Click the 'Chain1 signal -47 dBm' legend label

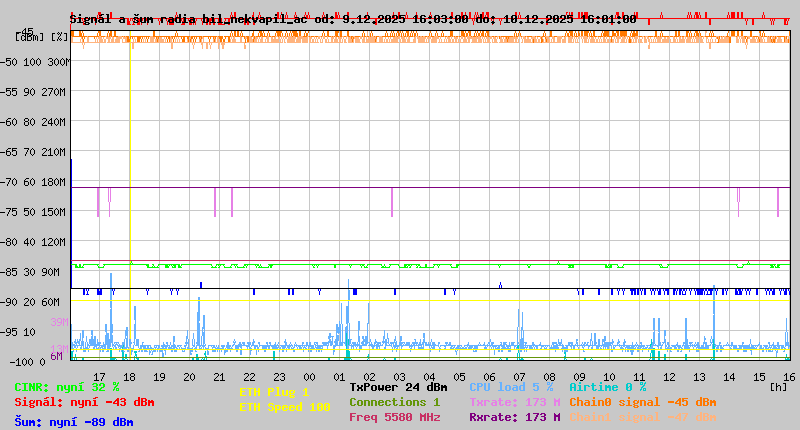(643, 417)
